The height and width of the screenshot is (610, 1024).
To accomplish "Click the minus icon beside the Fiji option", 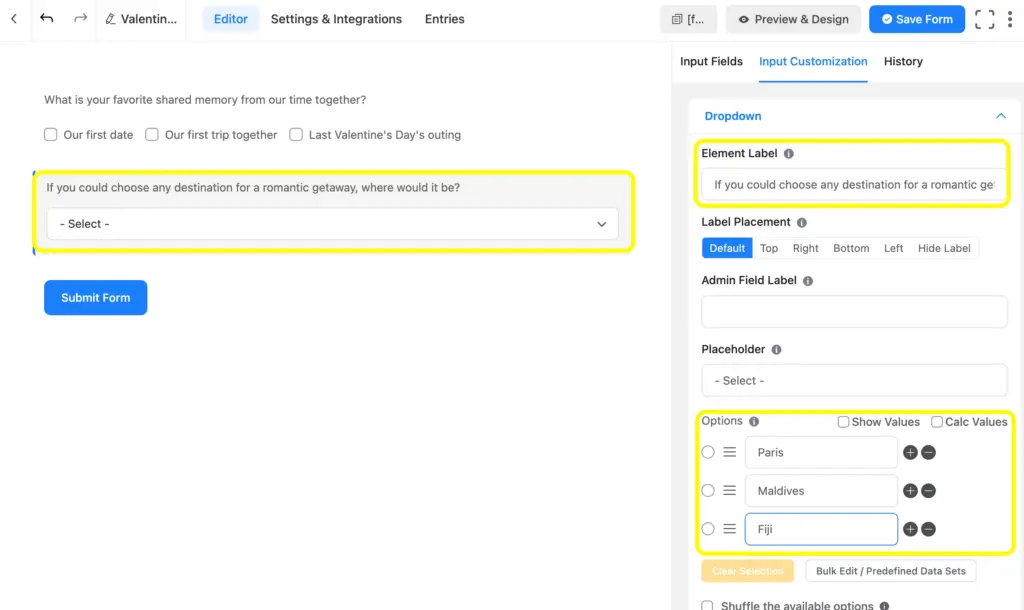I will (929, 529).
